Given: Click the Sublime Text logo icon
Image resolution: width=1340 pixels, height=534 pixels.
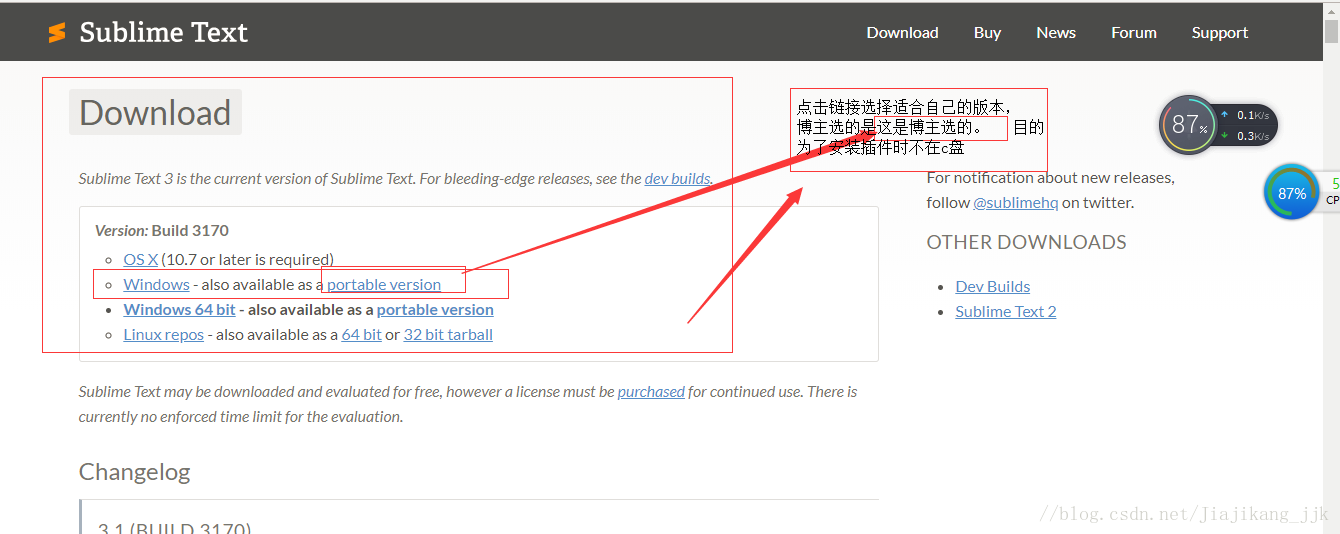Looking at the screenshot, I should click(x=57, y=32).
